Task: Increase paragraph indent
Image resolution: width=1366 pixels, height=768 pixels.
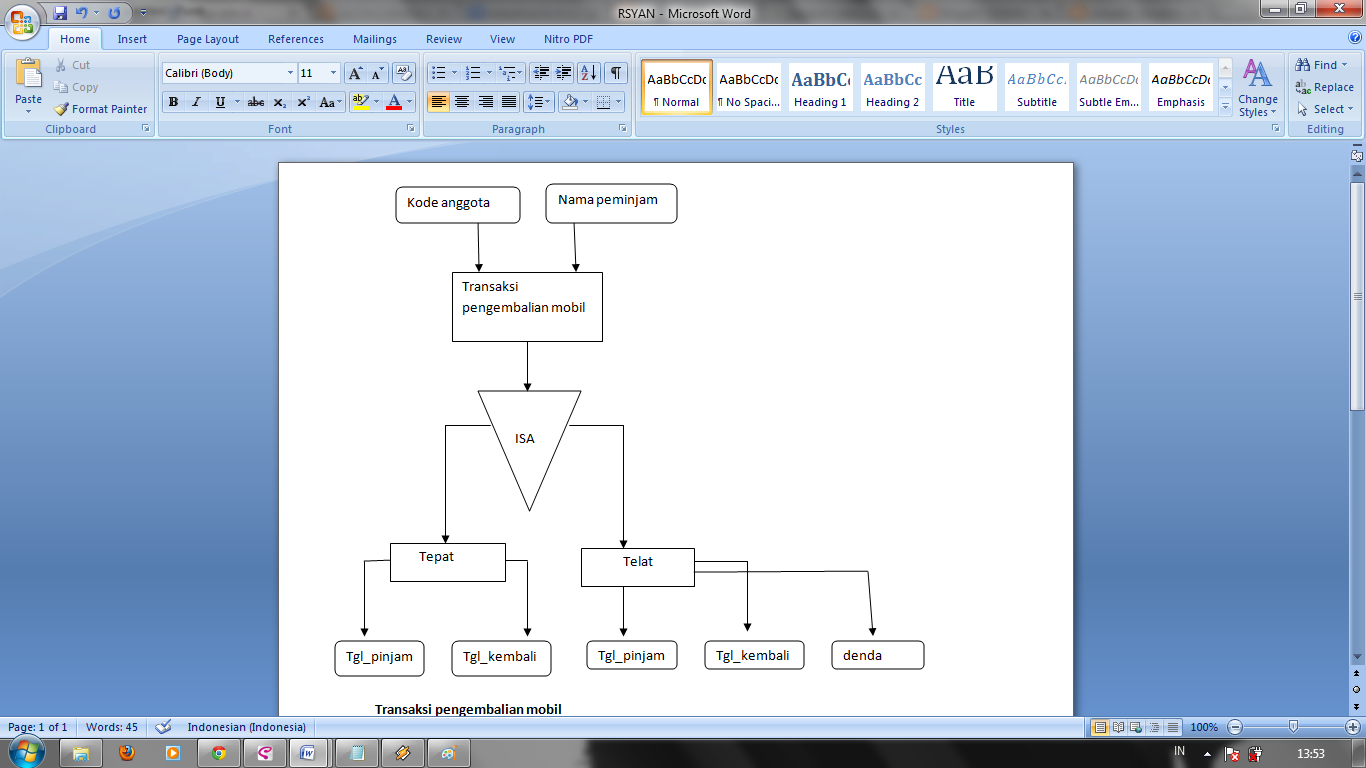Action: [x=564, y=73]
